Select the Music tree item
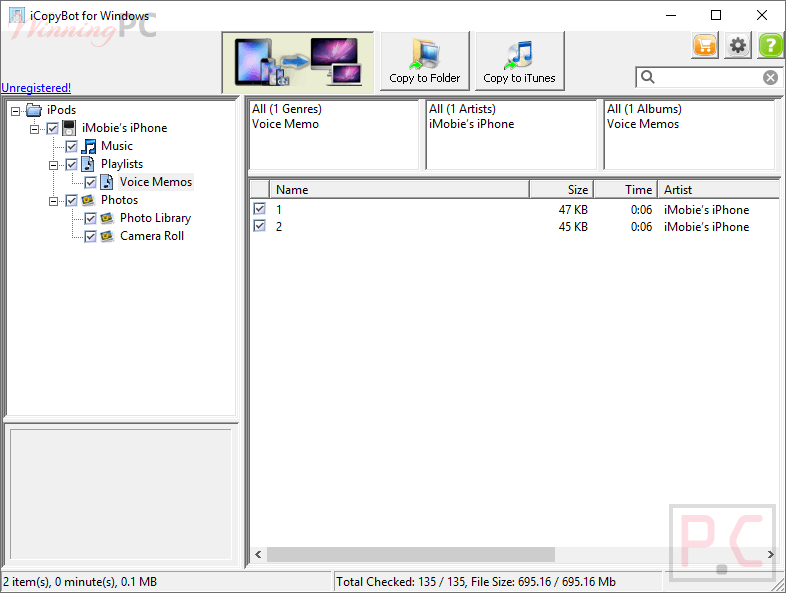Image resolution: width=786 pixels, height=593 pixels. click(117, 146)
